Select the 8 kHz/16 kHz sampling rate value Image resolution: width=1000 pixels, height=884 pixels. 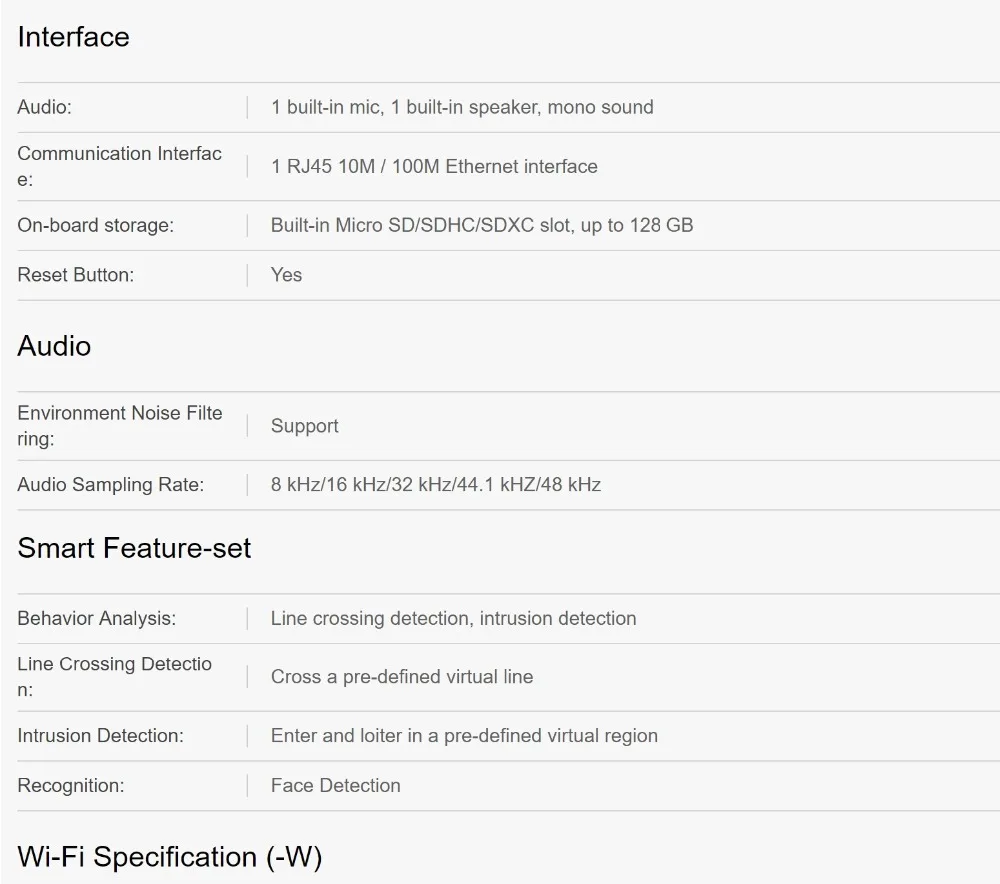click(435, 485)
